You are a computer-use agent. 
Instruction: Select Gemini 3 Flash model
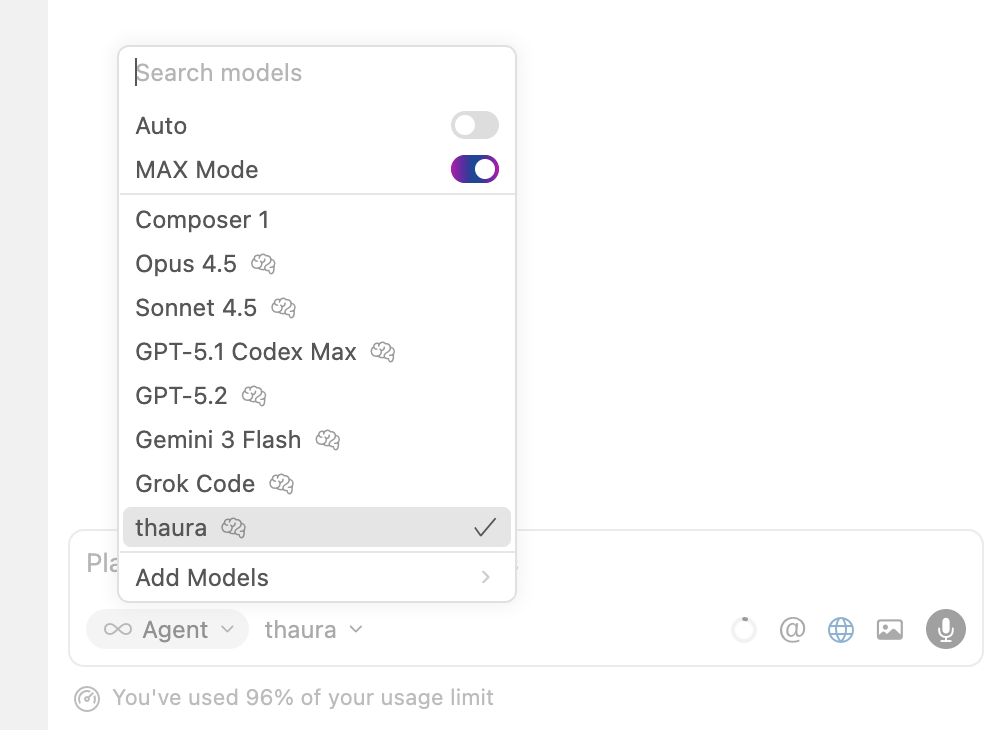point(218,440)
